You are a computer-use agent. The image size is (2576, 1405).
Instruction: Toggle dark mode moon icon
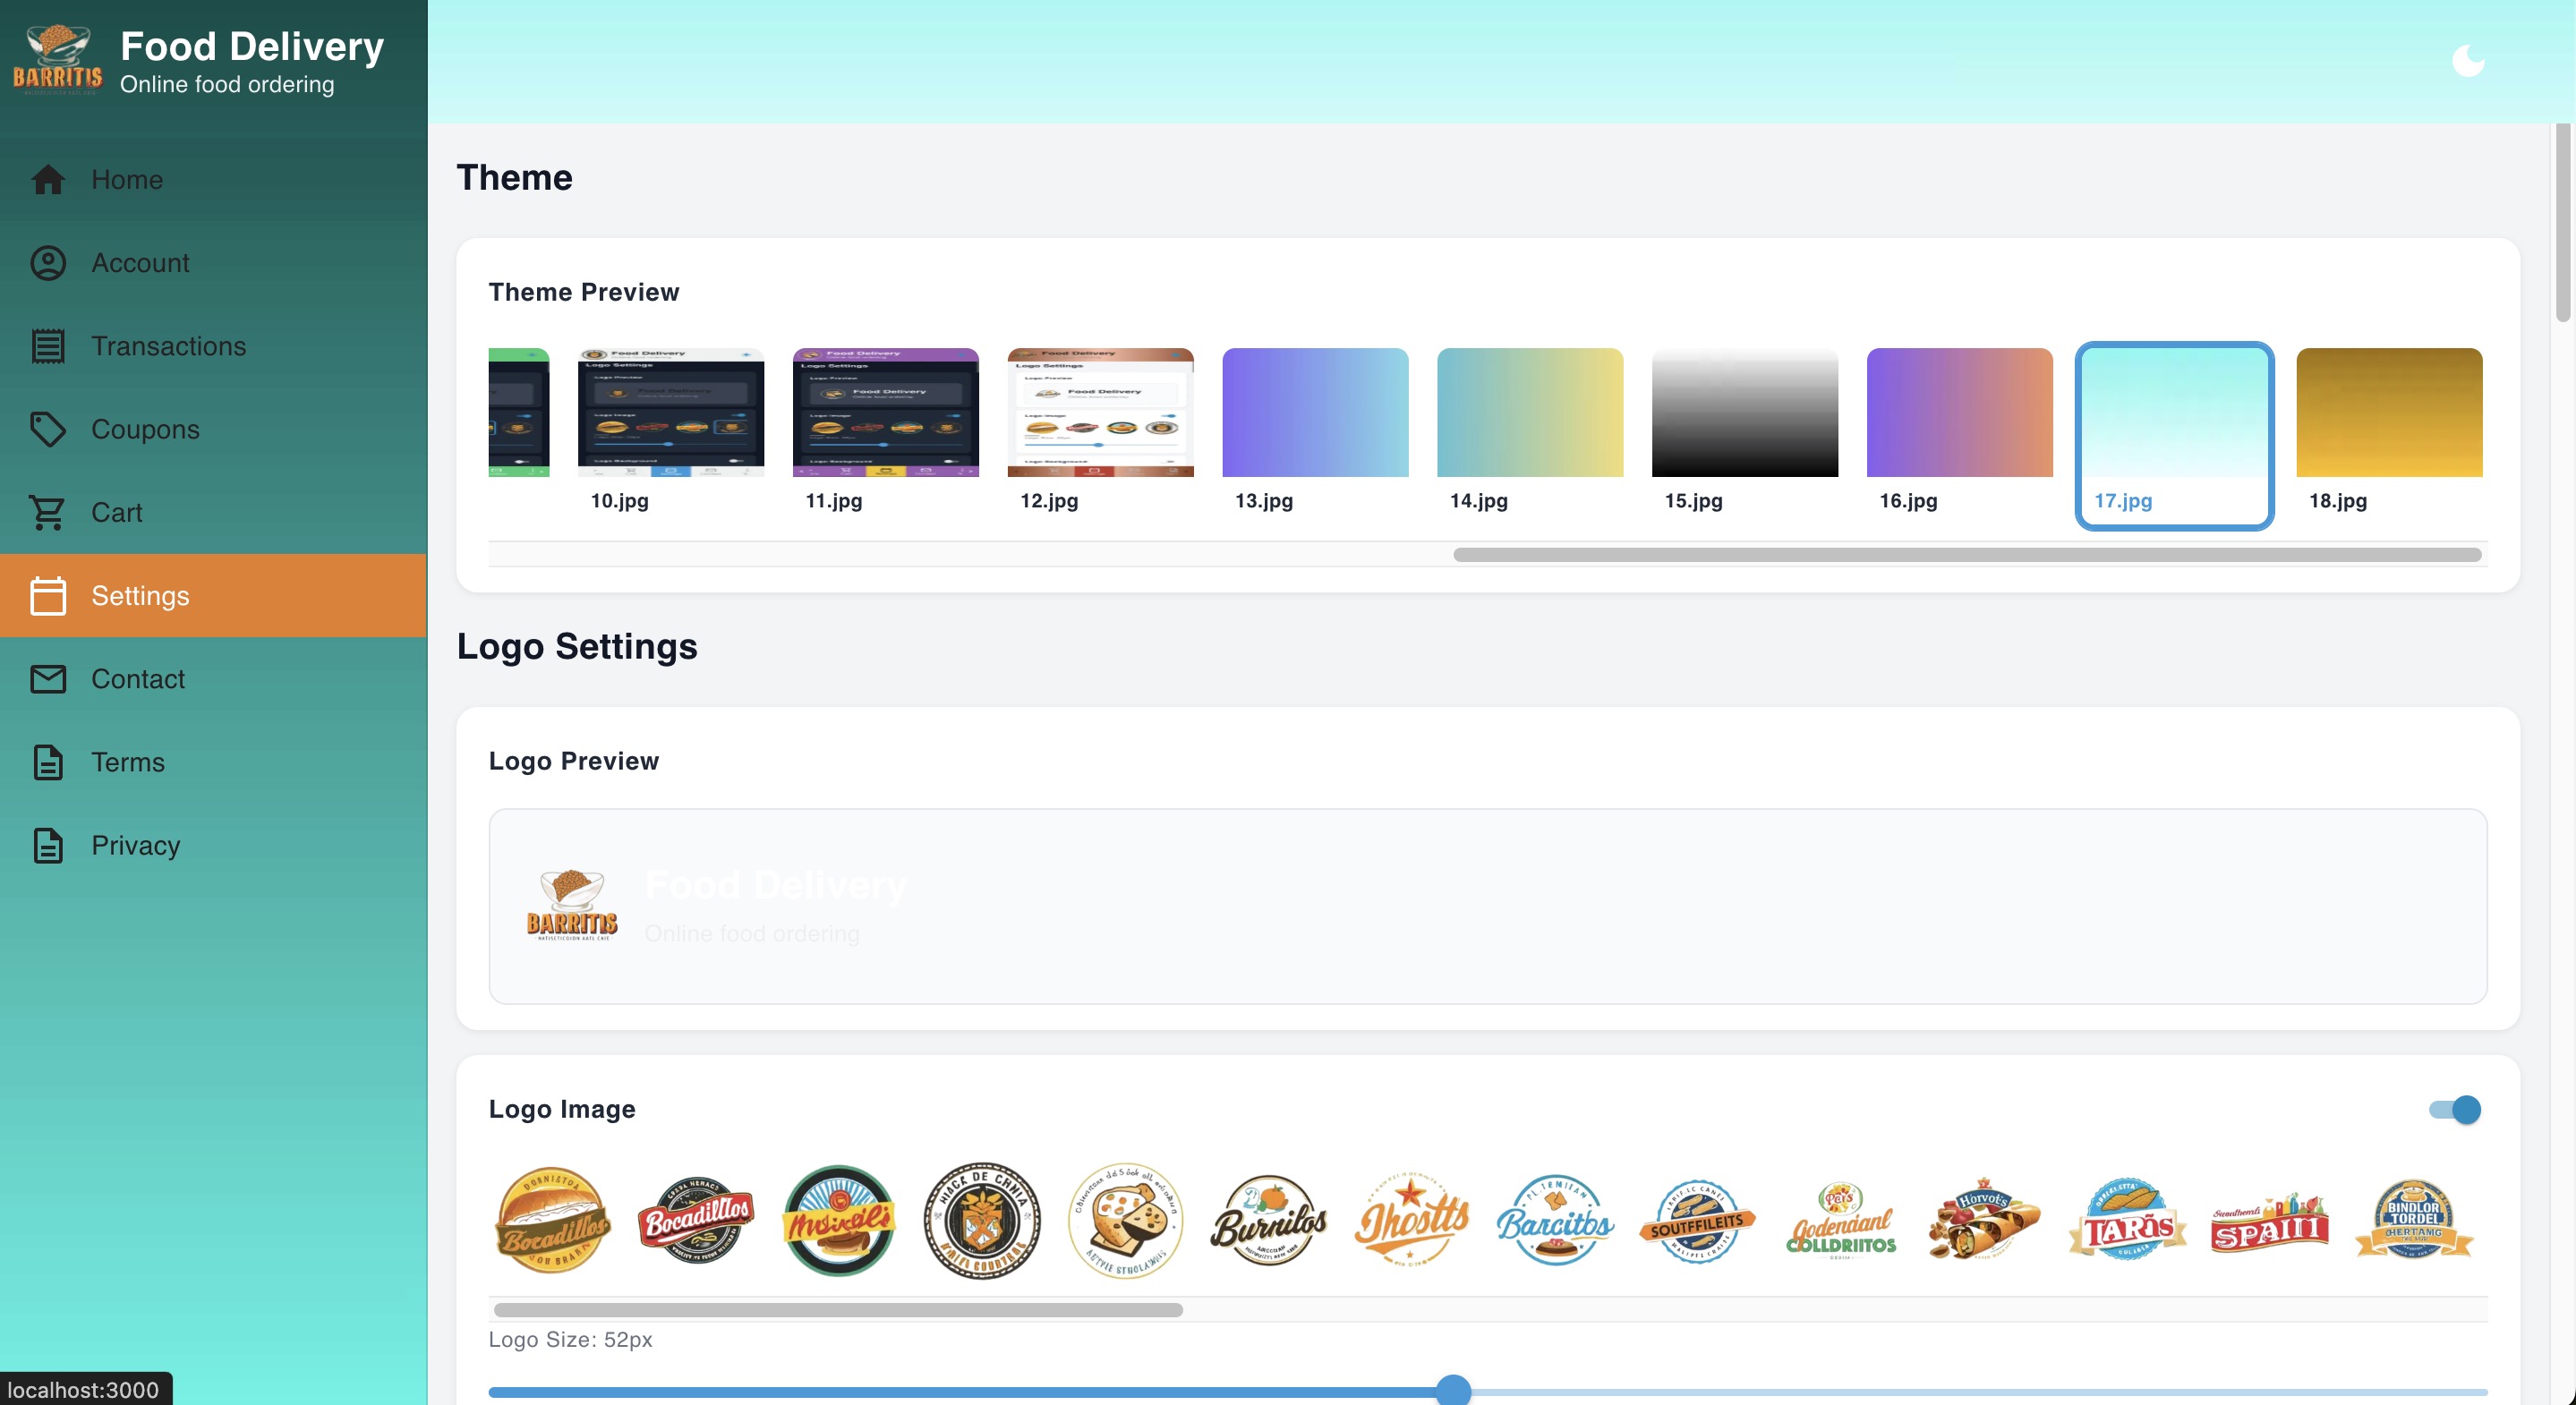pos(2467,61)
